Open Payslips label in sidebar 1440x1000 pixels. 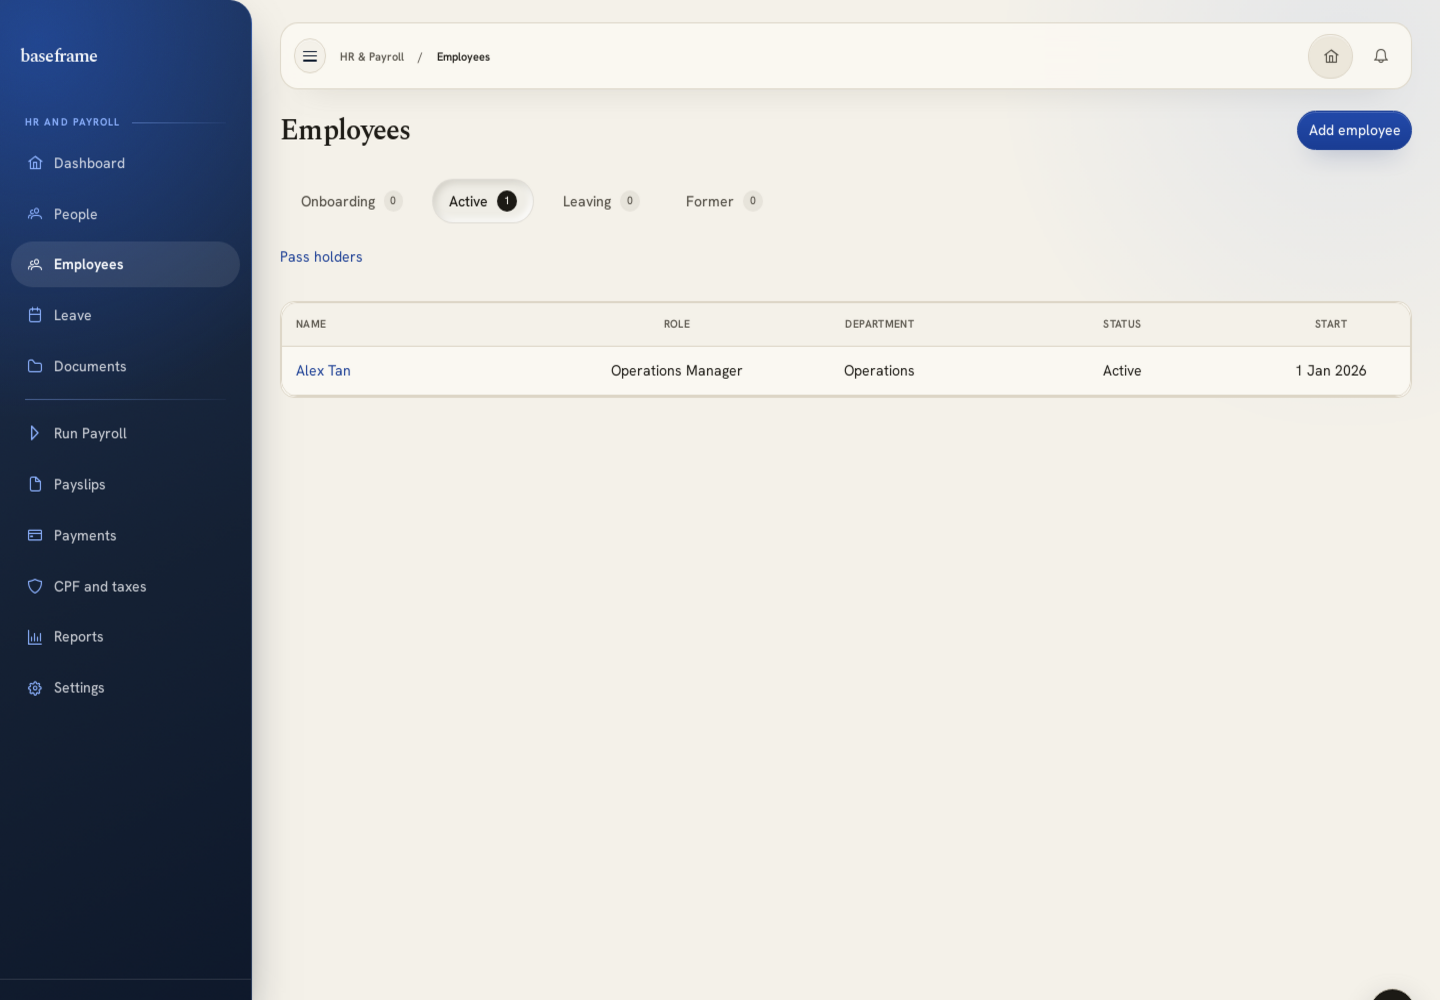click(x=79, y=484)
